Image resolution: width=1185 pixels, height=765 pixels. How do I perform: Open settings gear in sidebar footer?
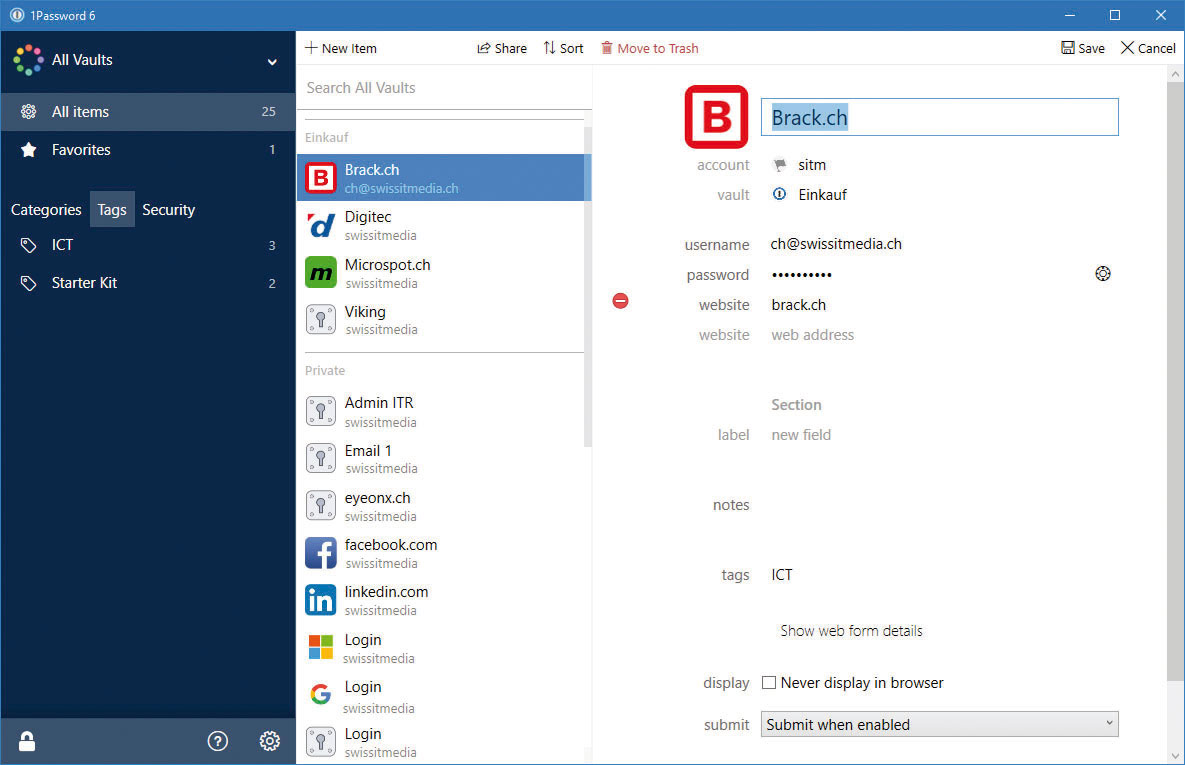pyautogui.click(x=270, y=741)
